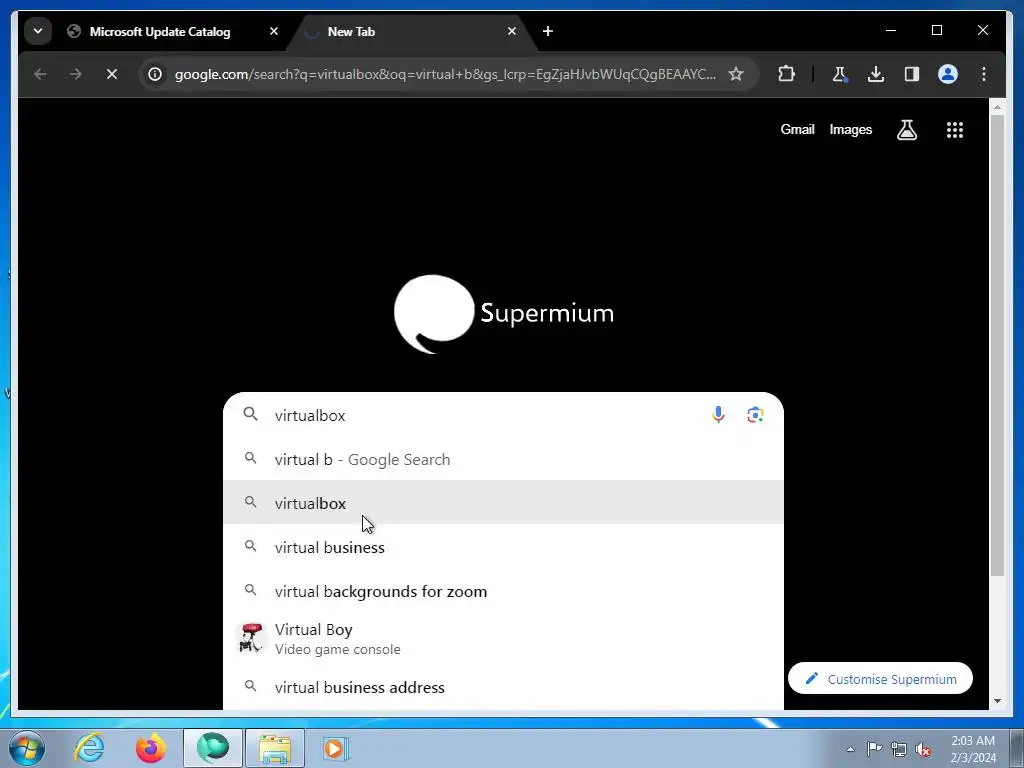Toggle the side panel
Viewport: 1024px width, 768px height.
coord(912,74)
